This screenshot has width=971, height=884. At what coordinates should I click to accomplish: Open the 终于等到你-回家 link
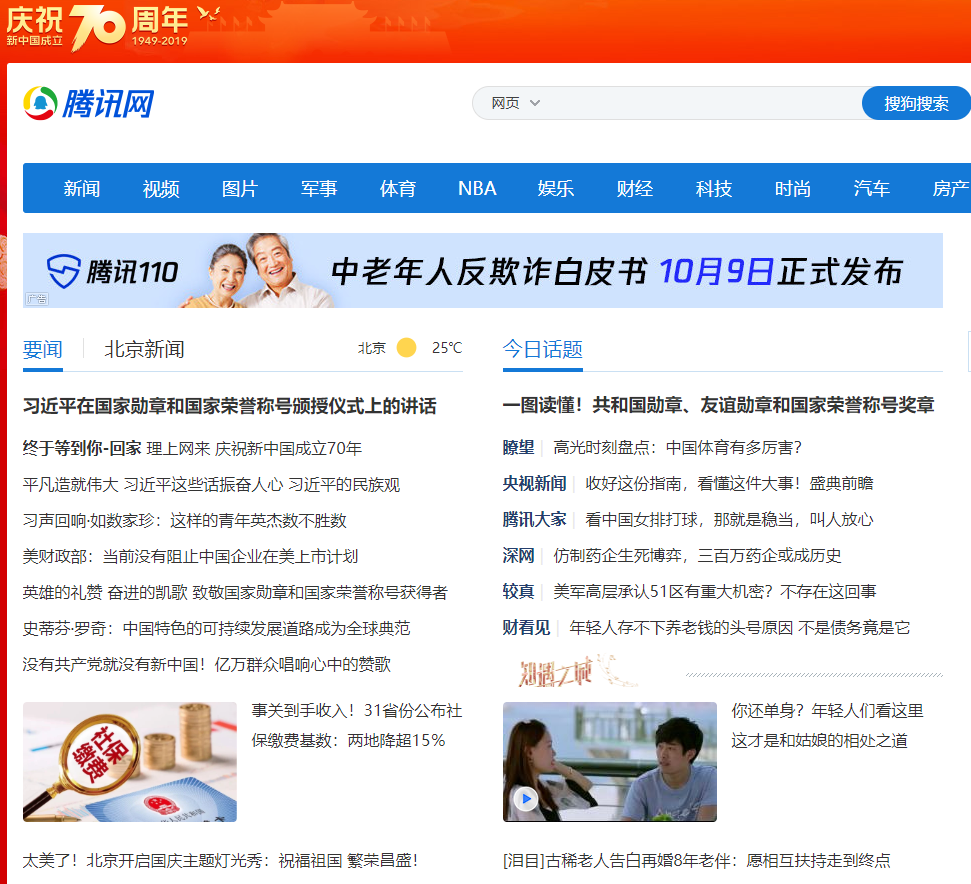[x=82, y=448]
